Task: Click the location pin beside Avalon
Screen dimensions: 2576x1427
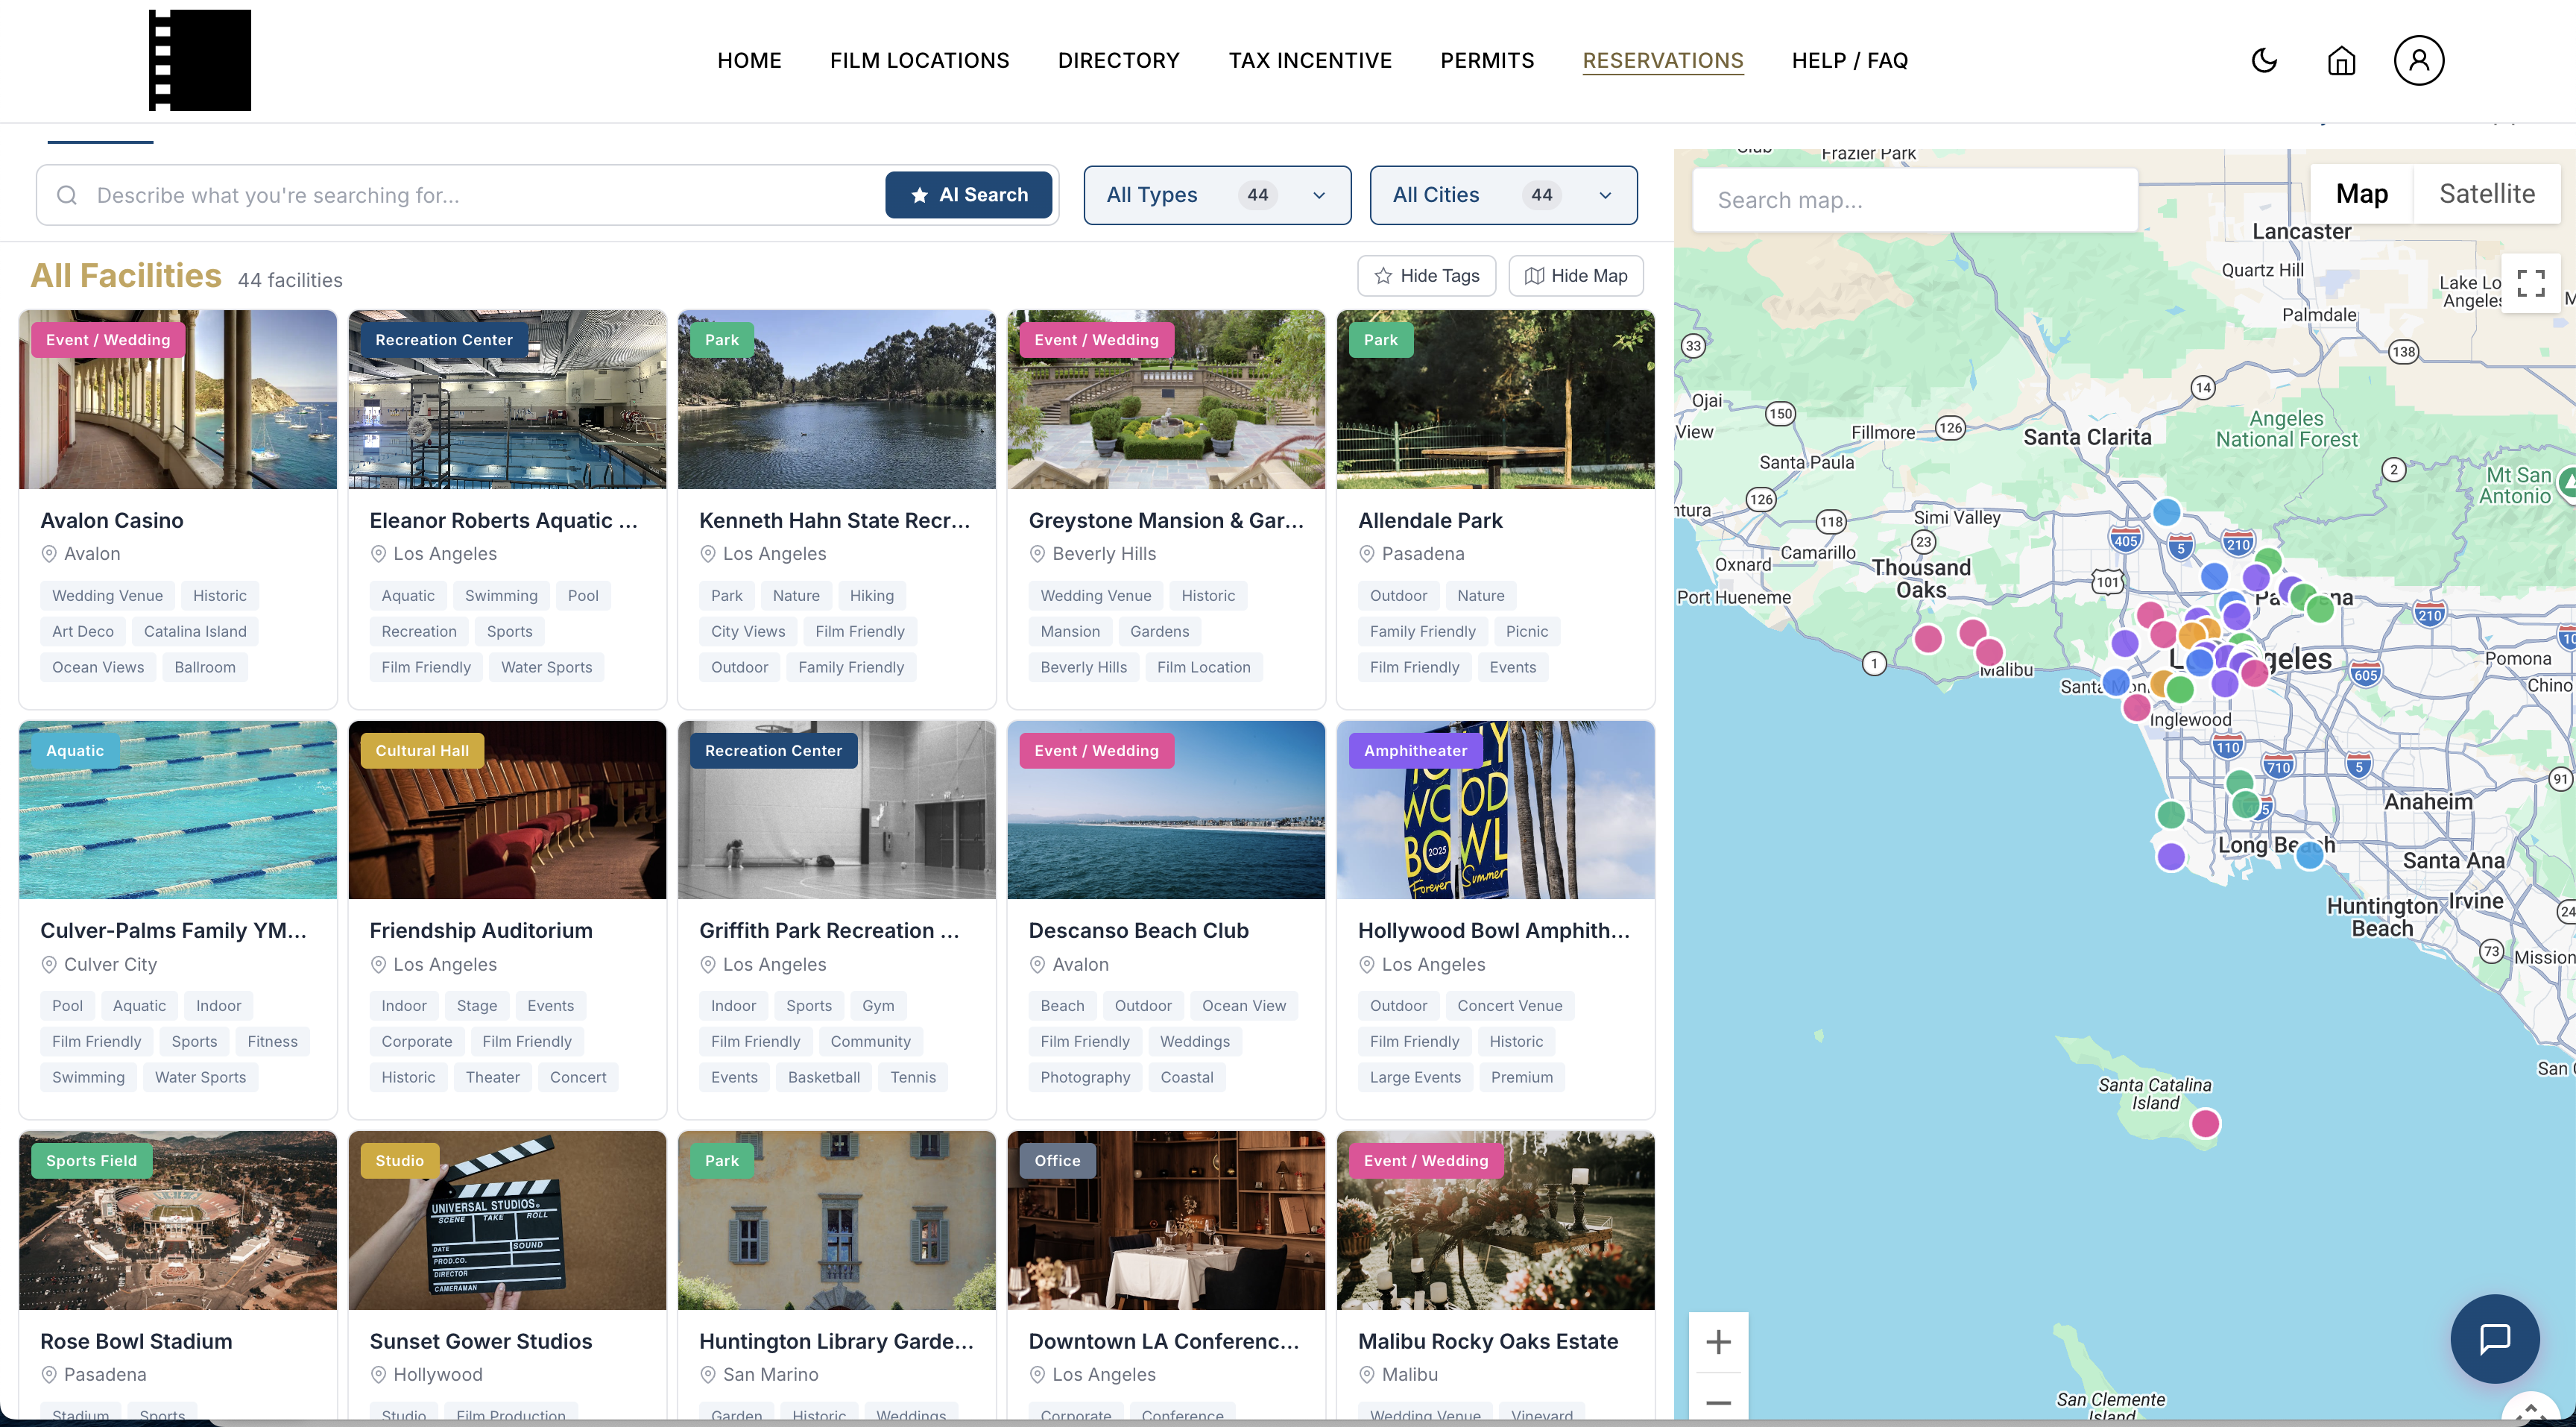Action: (48, 554)
